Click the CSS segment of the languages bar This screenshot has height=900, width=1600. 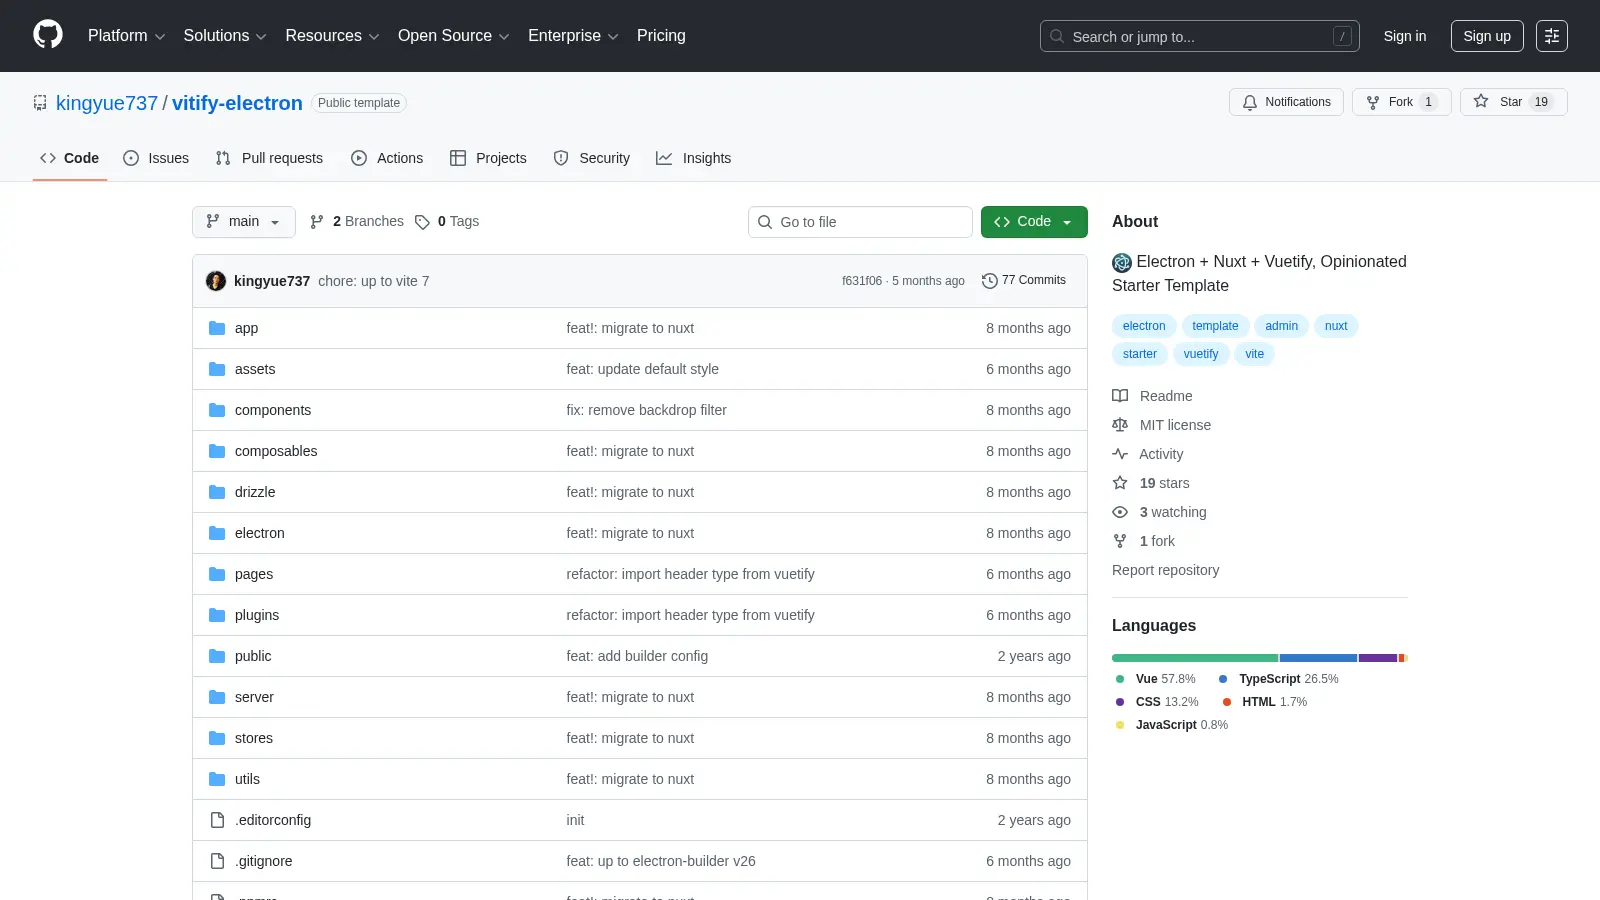click(x=1378, y=658)
